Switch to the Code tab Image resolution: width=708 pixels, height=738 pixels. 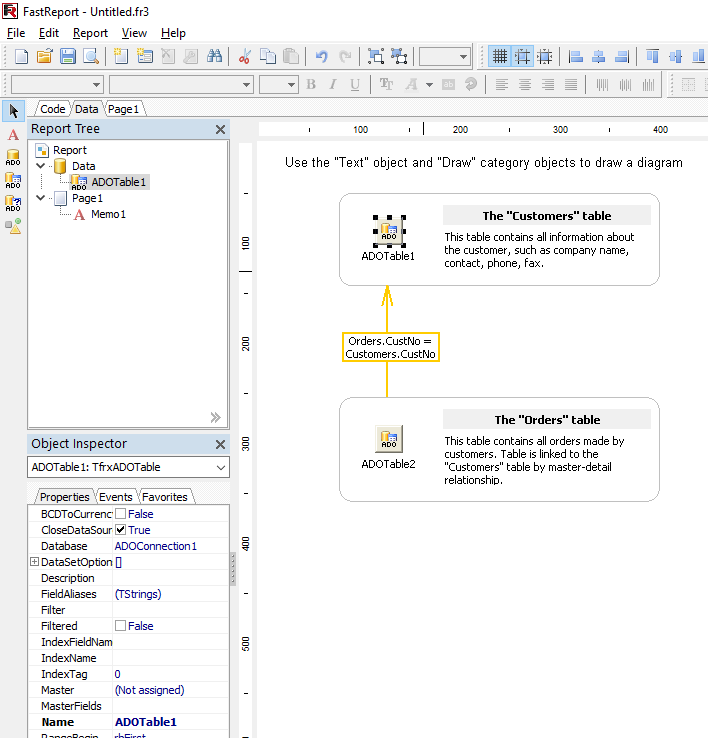click(x=52, y=109)
